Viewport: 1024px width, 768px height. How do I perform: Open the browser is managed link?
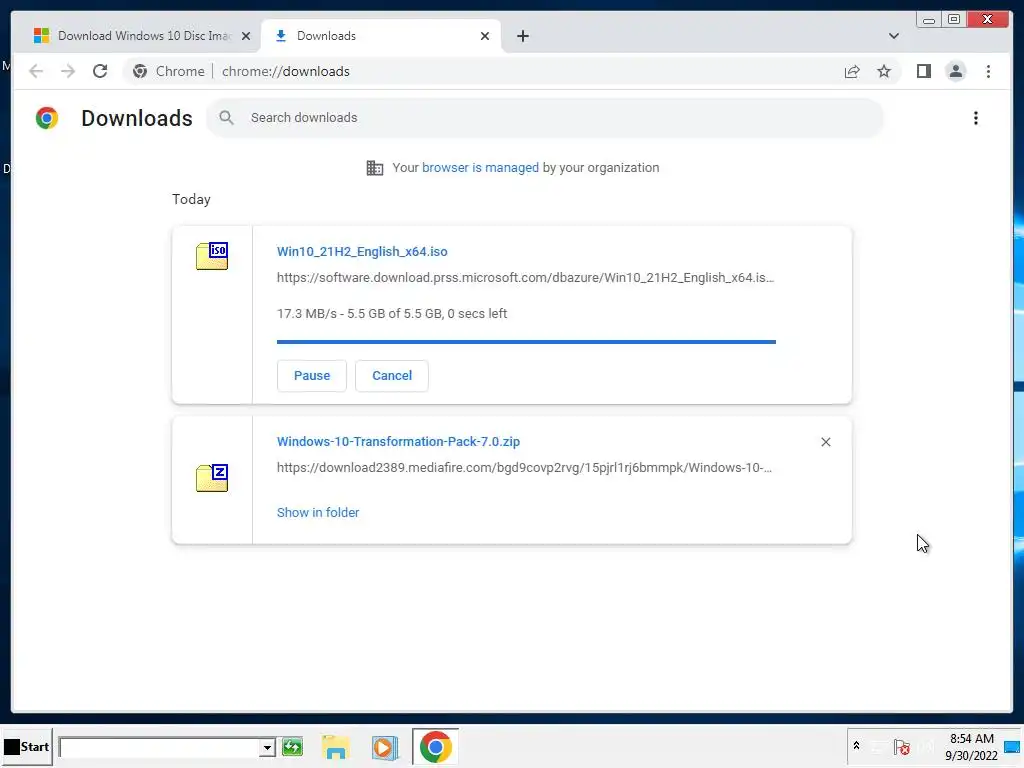[x=480, y=168]
